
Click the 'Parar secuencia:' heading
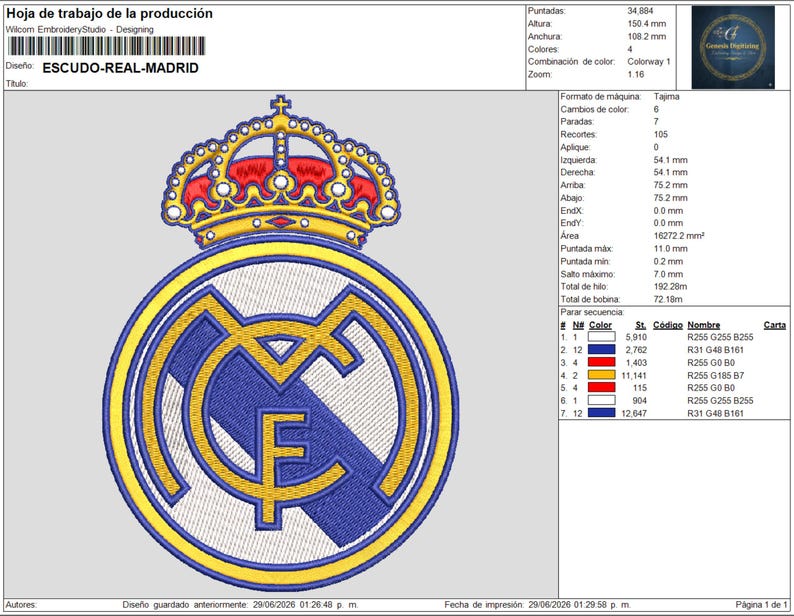[x=592, y=312]
